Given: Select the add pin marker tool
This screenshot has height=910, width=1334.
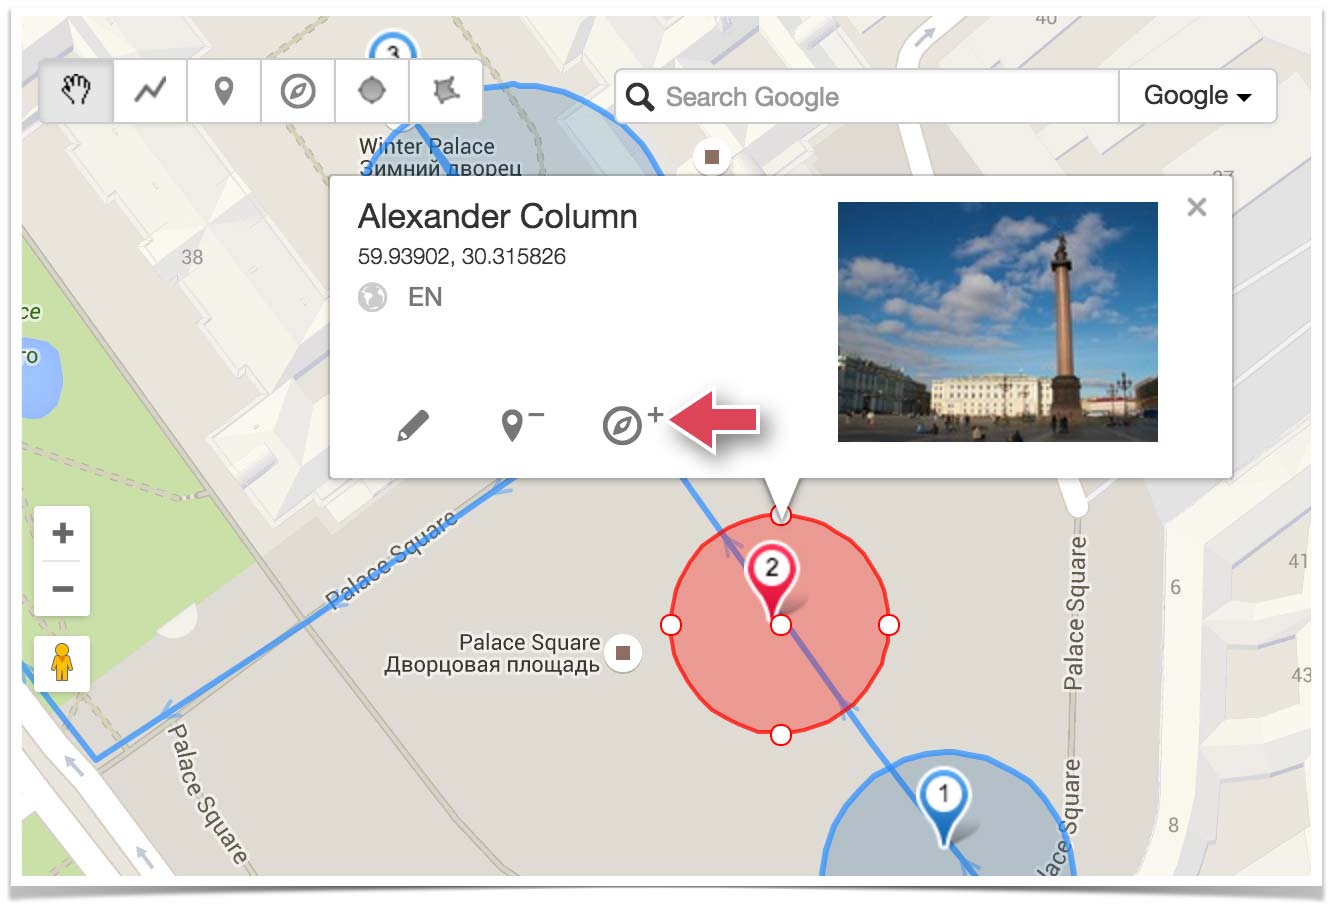Looking at the screenshot, I should [x=224, y=91].
